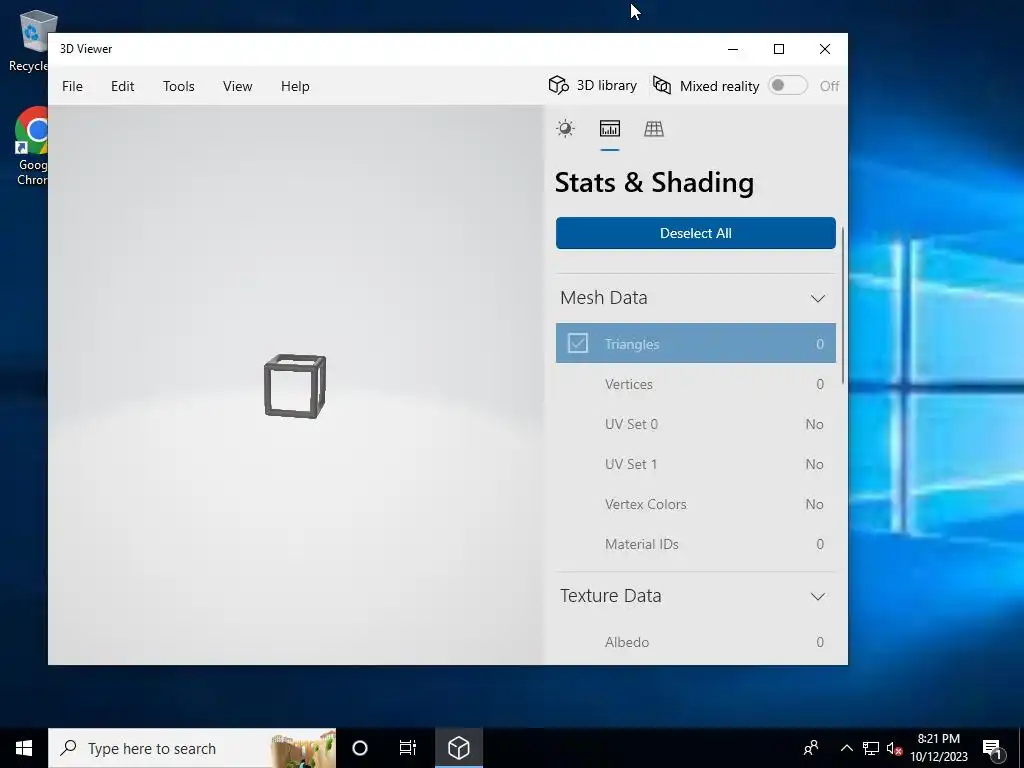Maximize the 3D Viewer window
The width and height of the screenshot is (1024, 768).
pyautogui.click(x=778, y=49)
